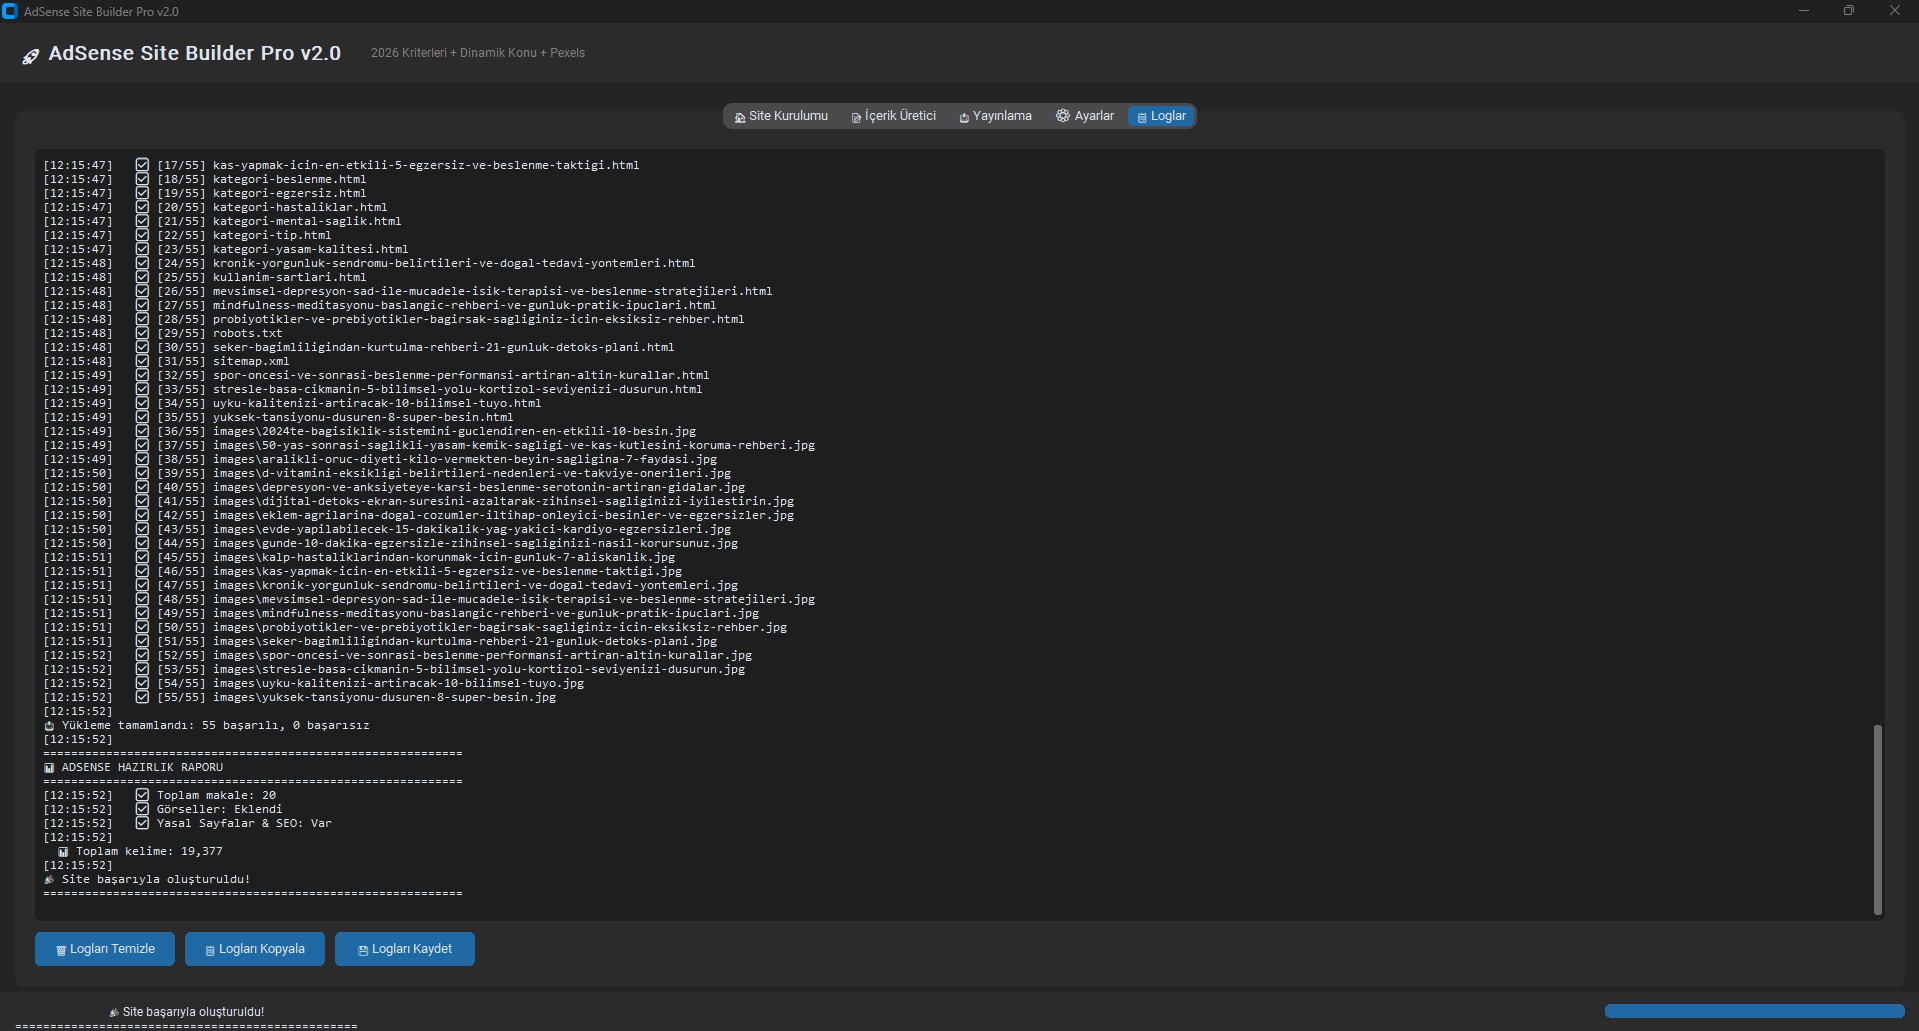The image size is (1919, 1031).
Task: Copy logs using Logları Kopyala button
Action: pyautogui.click(x=255, y=949)
